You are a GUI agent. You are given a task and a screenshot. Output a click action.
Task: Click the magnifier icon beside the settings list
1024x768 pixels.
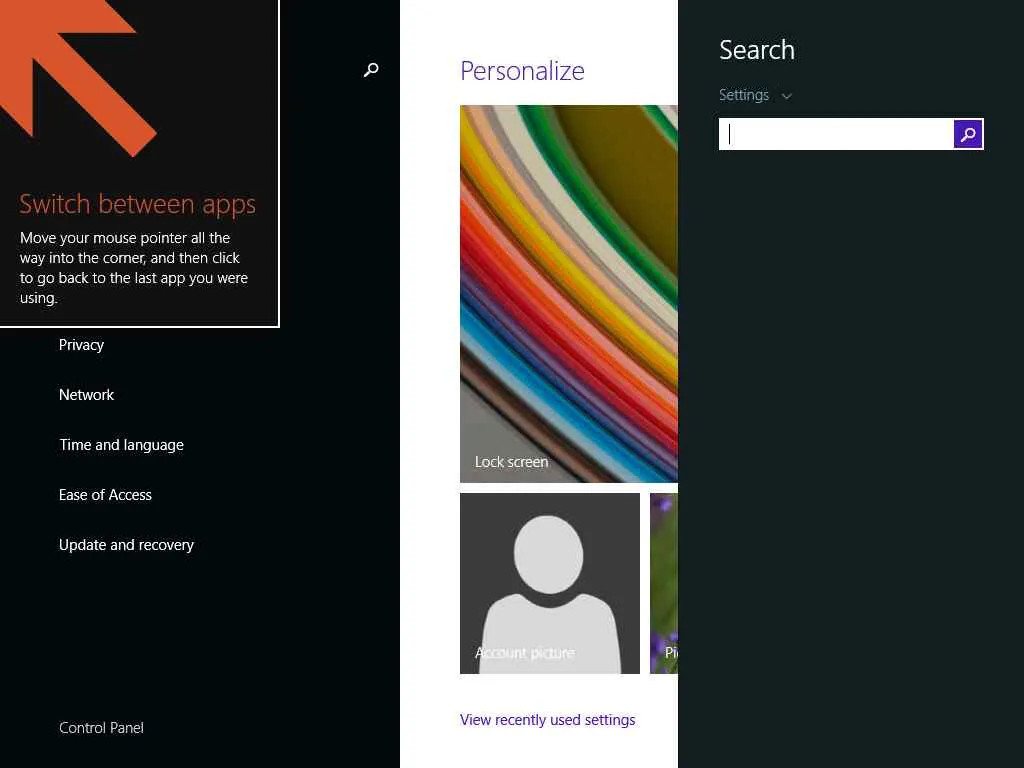point(371,70)
